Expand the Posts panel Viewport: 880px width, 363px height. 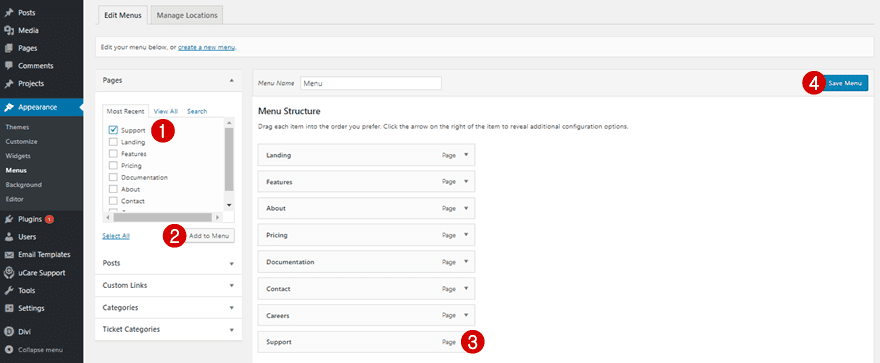pos(168,263)
